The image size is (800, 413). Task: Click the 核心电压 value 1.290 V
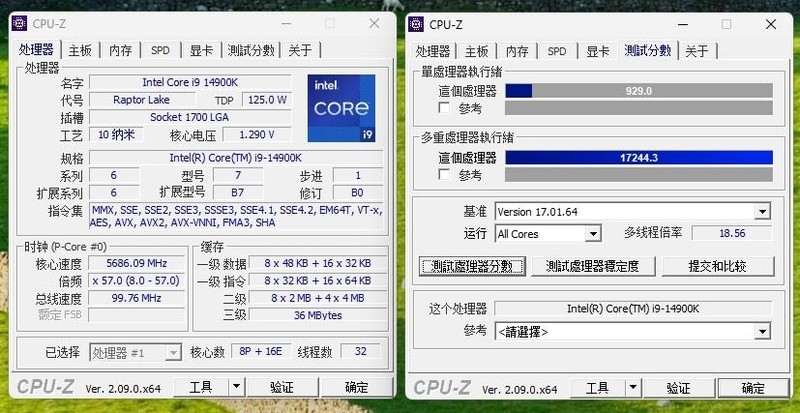[257, 135]
